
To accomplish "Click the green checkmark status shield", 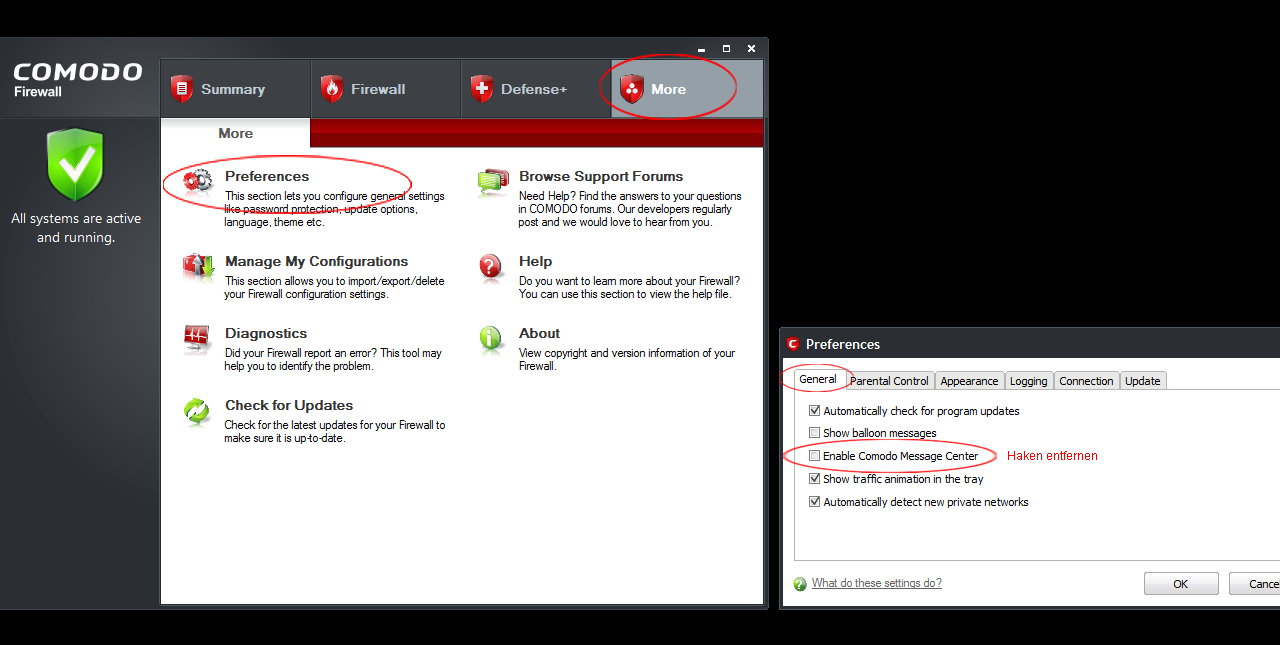I will click(x=76, y=164).
